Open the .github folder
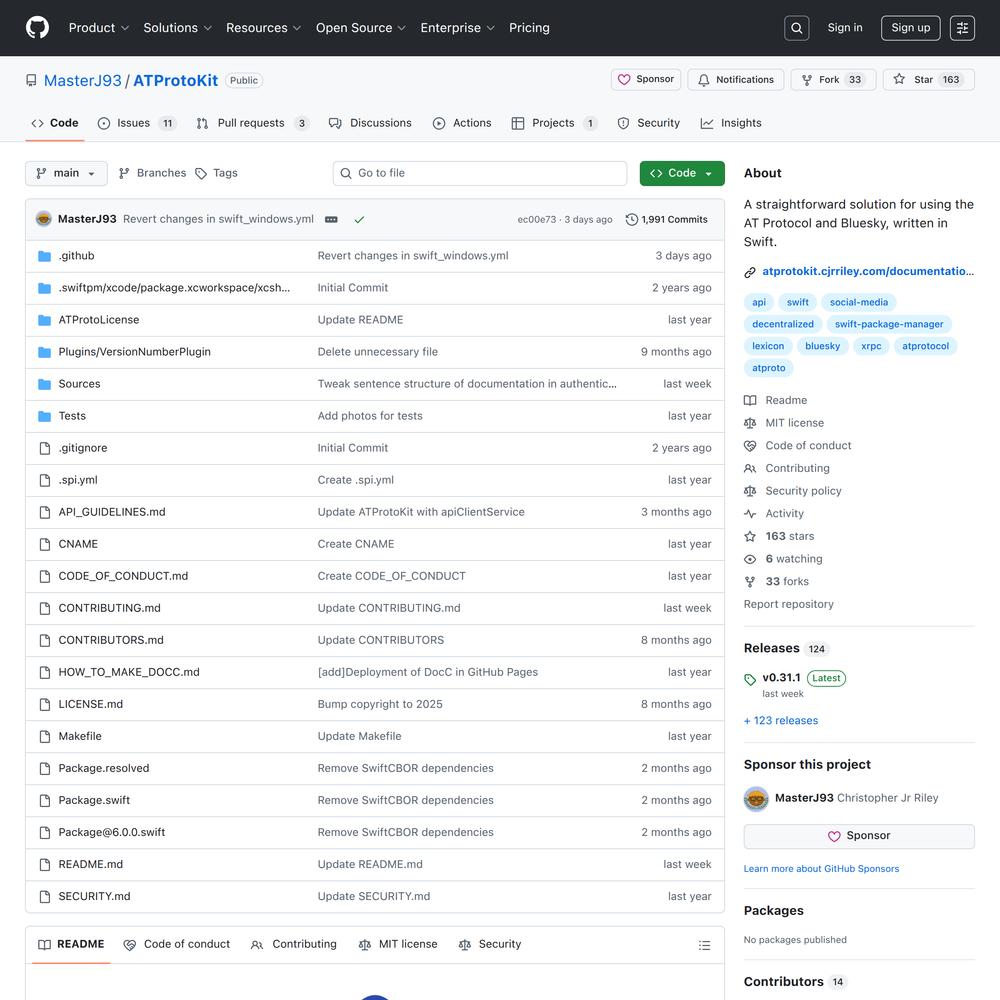This screenshot has height=1000, width=1000. tap(77, 256)
